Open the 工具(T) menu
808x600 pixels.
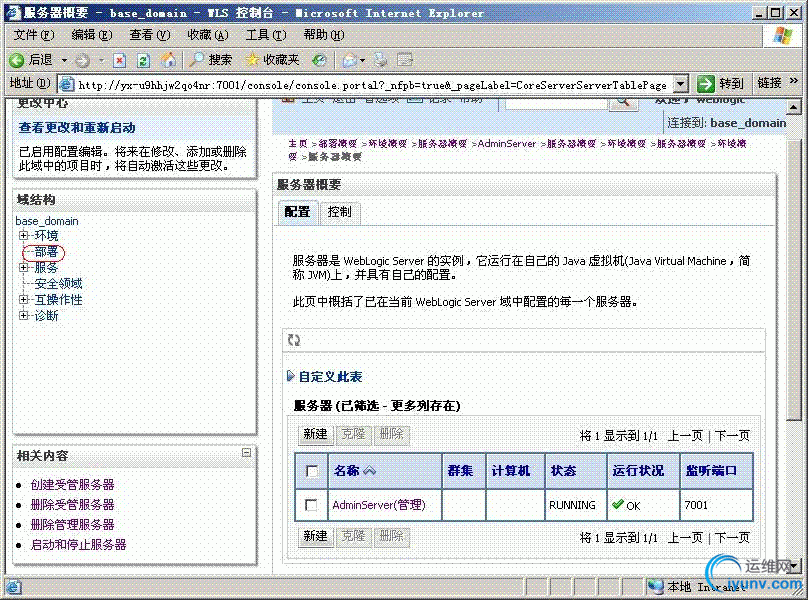click(x=265, y=35)
